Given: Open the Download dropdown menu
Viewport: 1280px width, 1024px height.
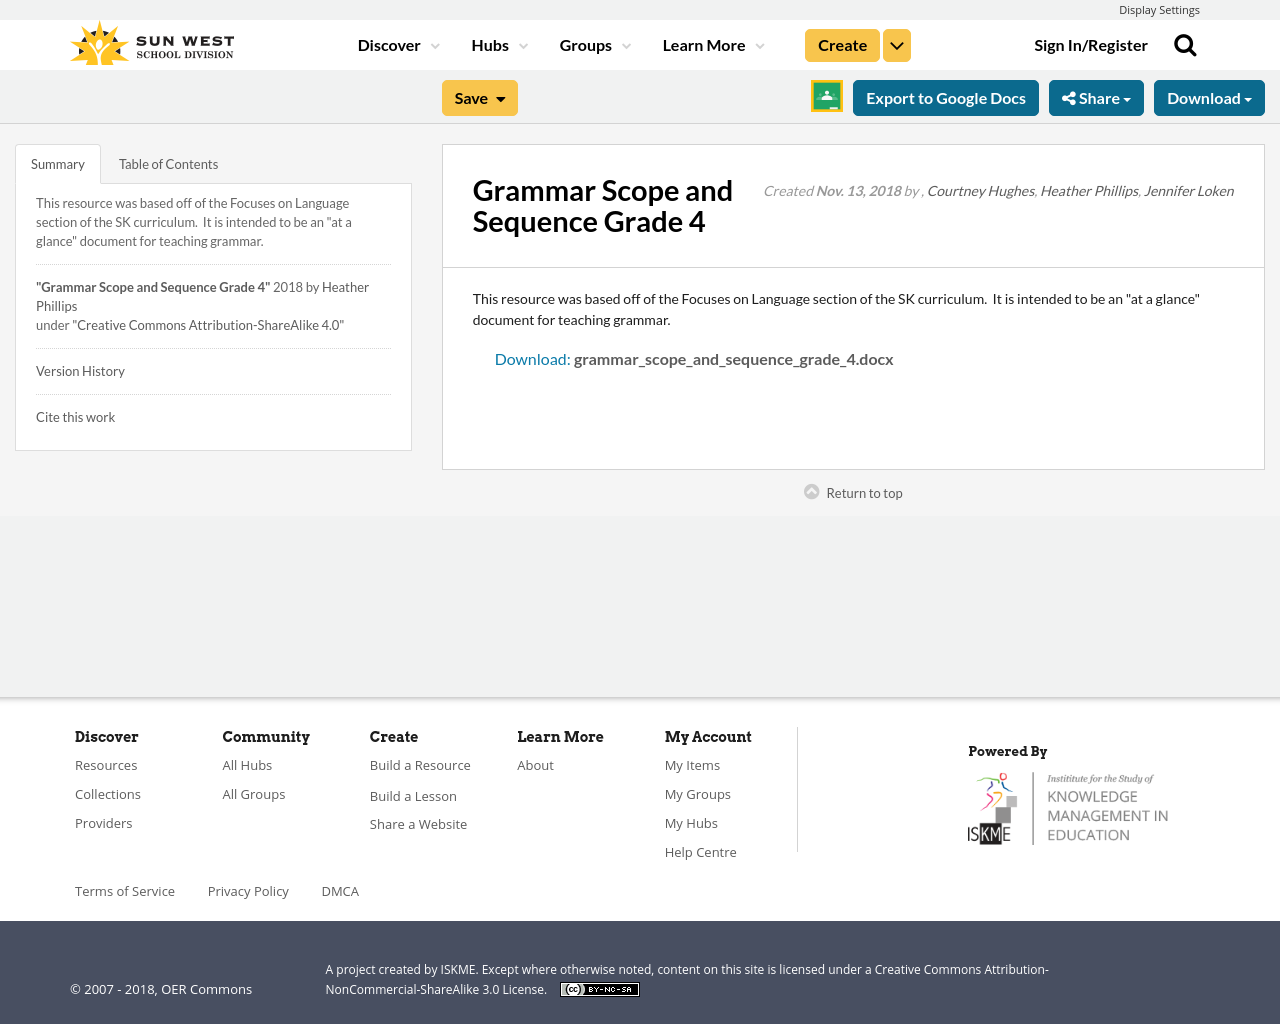Looking at the screenshot, I should [x=1209, y=97].
